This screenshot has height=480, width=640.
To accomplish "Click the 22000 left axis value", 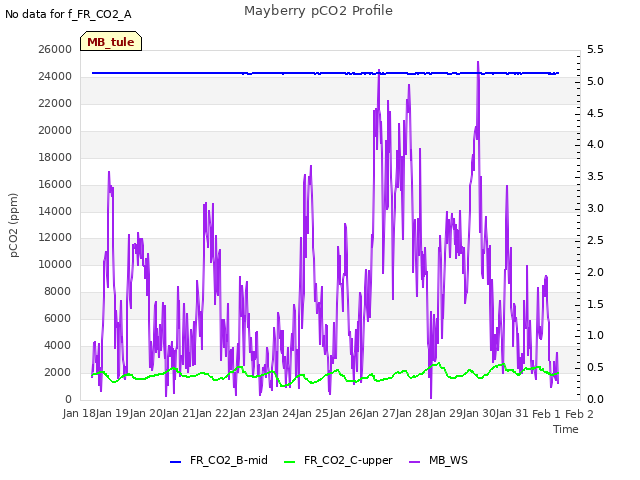I will point(55,103).
